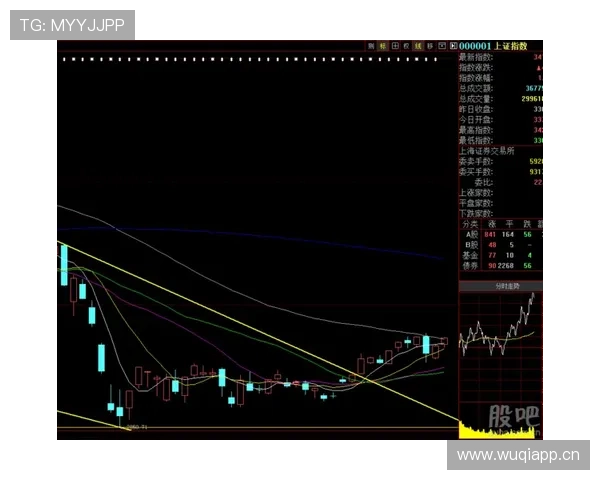
Task: Click the 债券 flat count 2268
Action: [x=505, y=266]
